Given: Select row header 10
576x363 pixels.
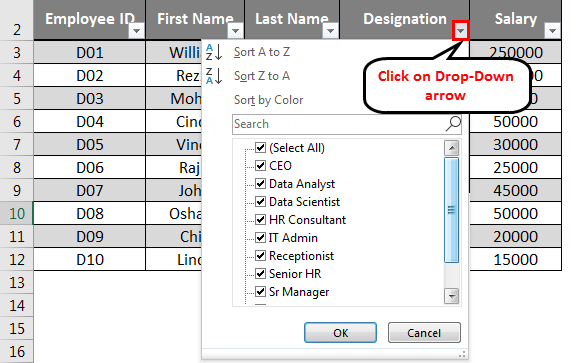Looking at the screenshot, I should [17, 213].
